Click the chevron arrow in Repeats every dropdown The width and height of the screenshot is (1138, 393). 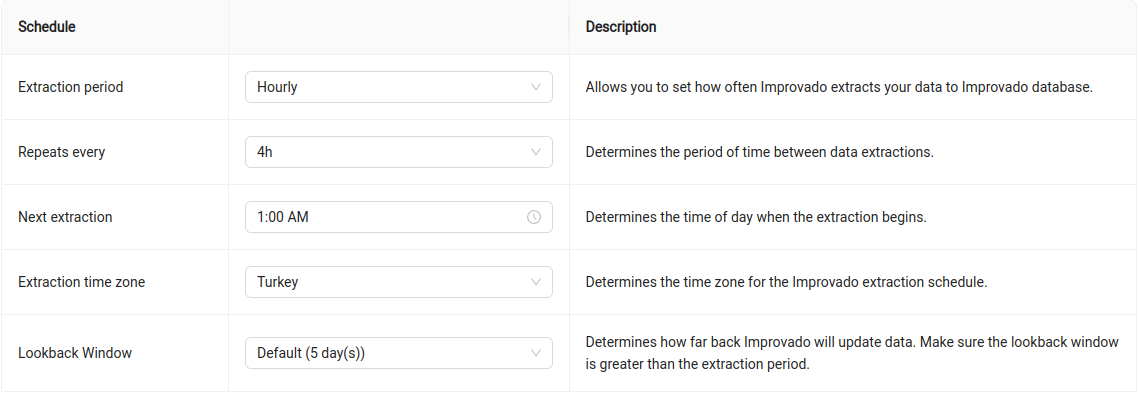[x=536, y=153]
